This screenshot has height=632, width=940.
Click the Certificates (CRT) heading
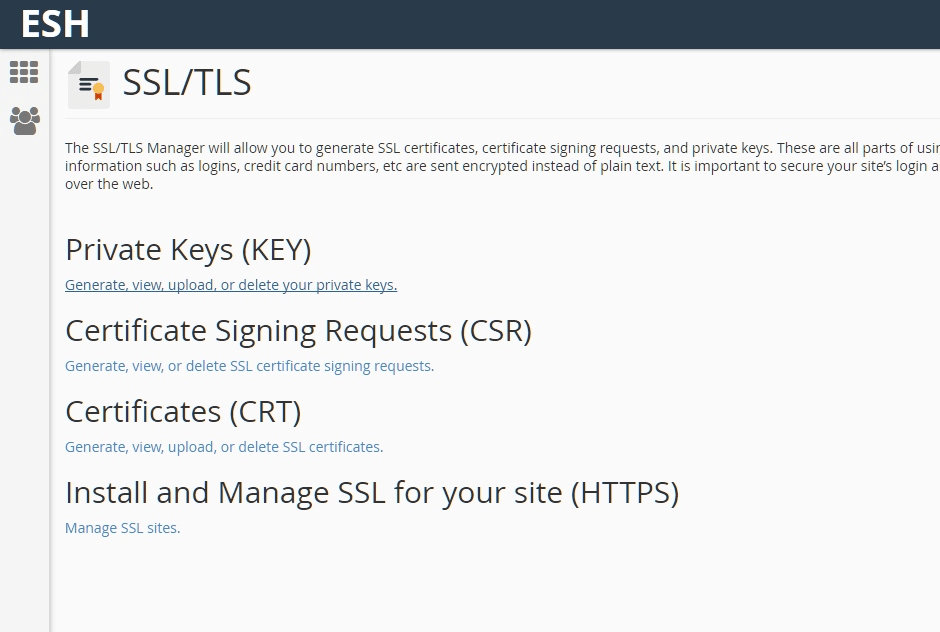coord(183,411)
